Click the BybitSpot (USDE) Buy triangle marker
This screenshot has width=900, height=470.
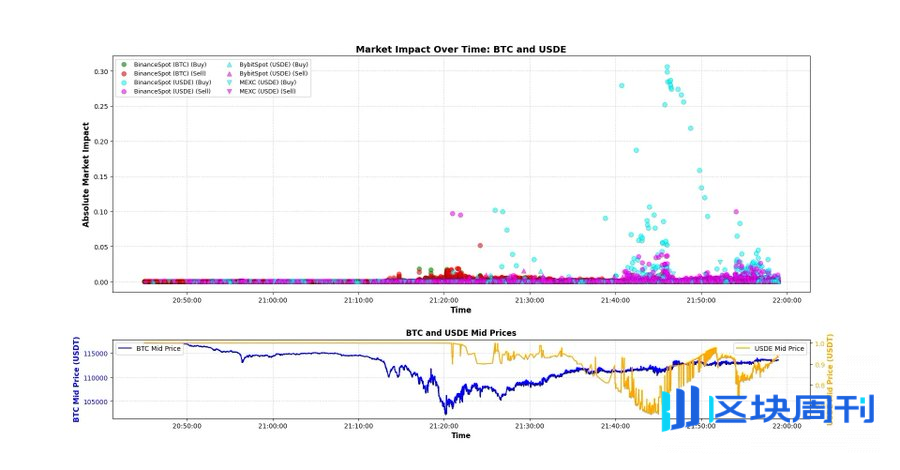pos(229,64)
